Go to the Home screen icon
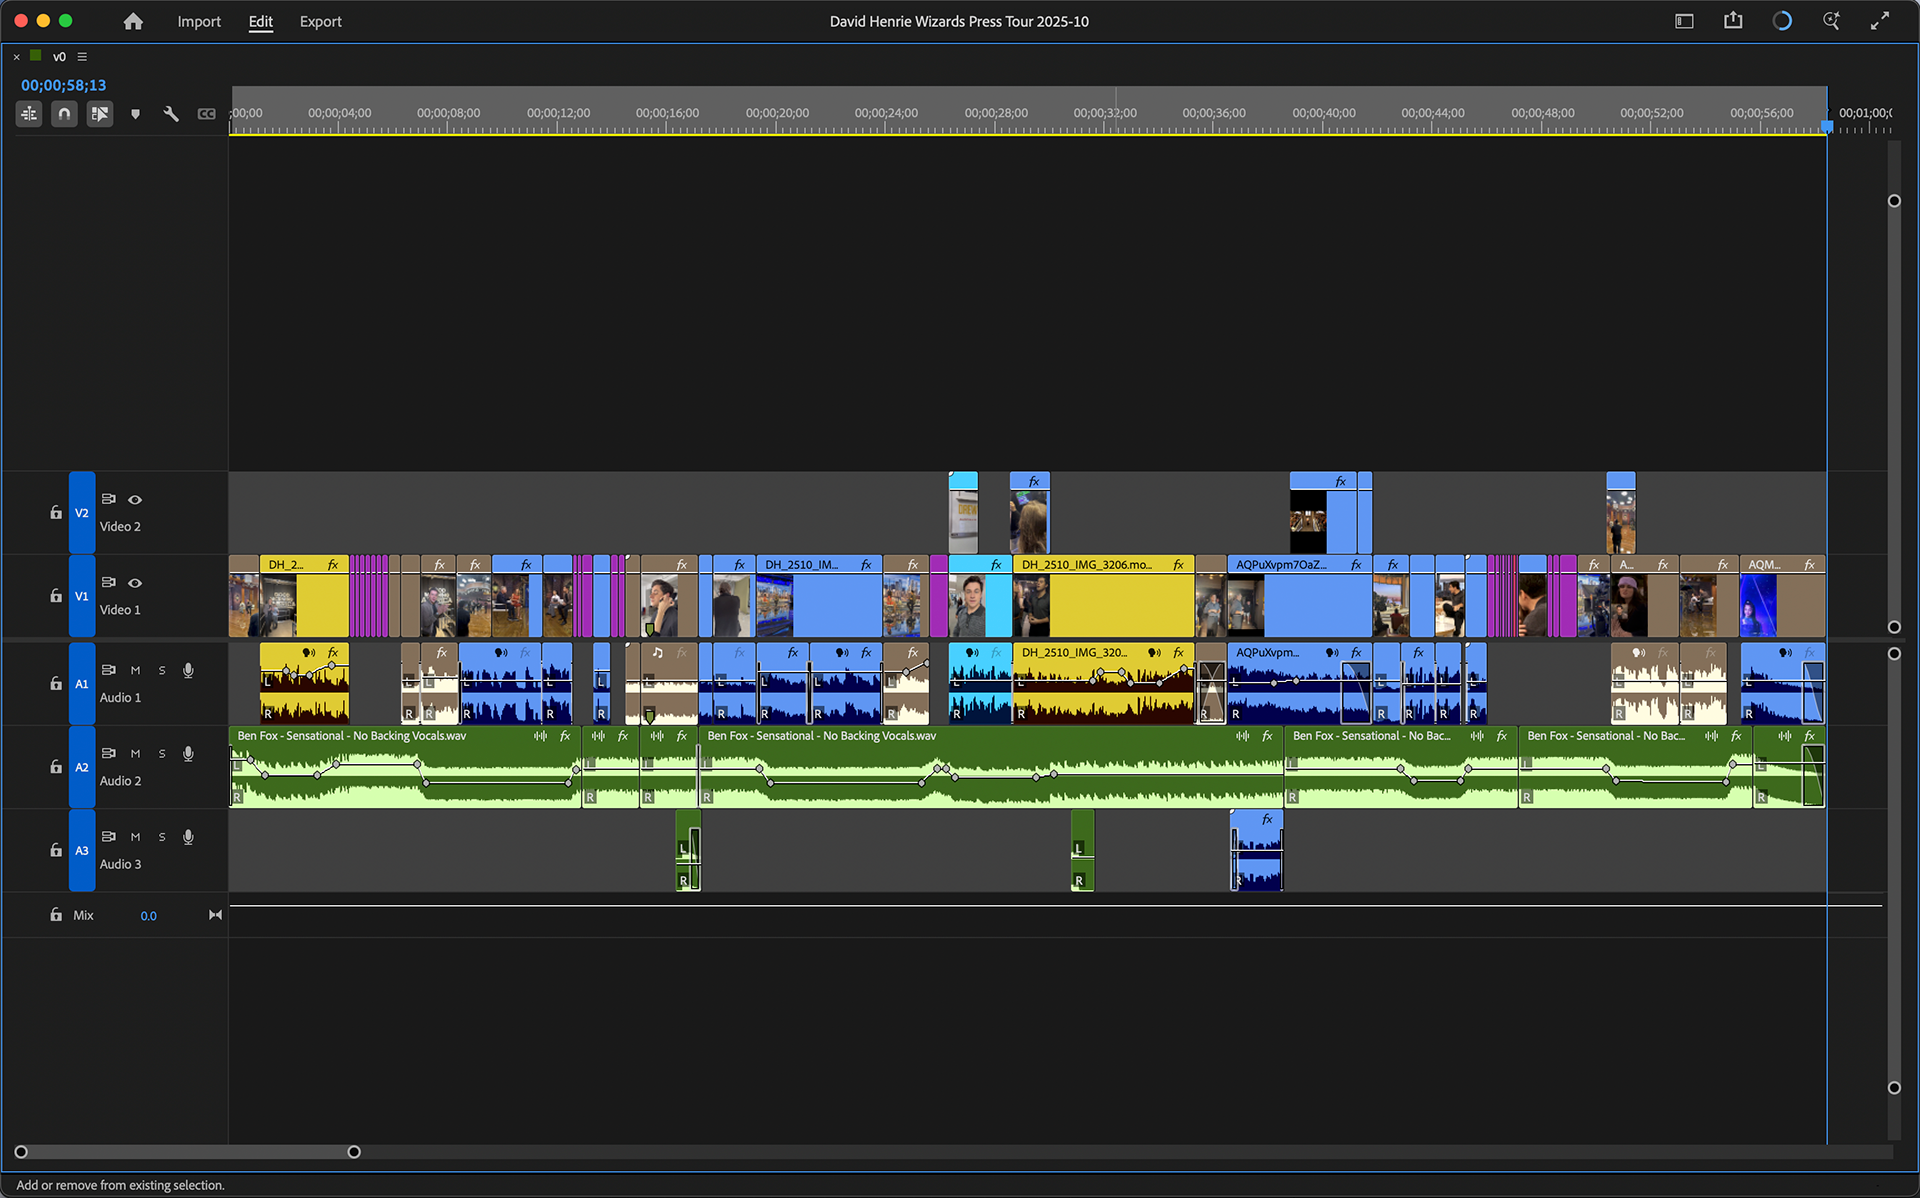1920x1198 pixels. 133,21
